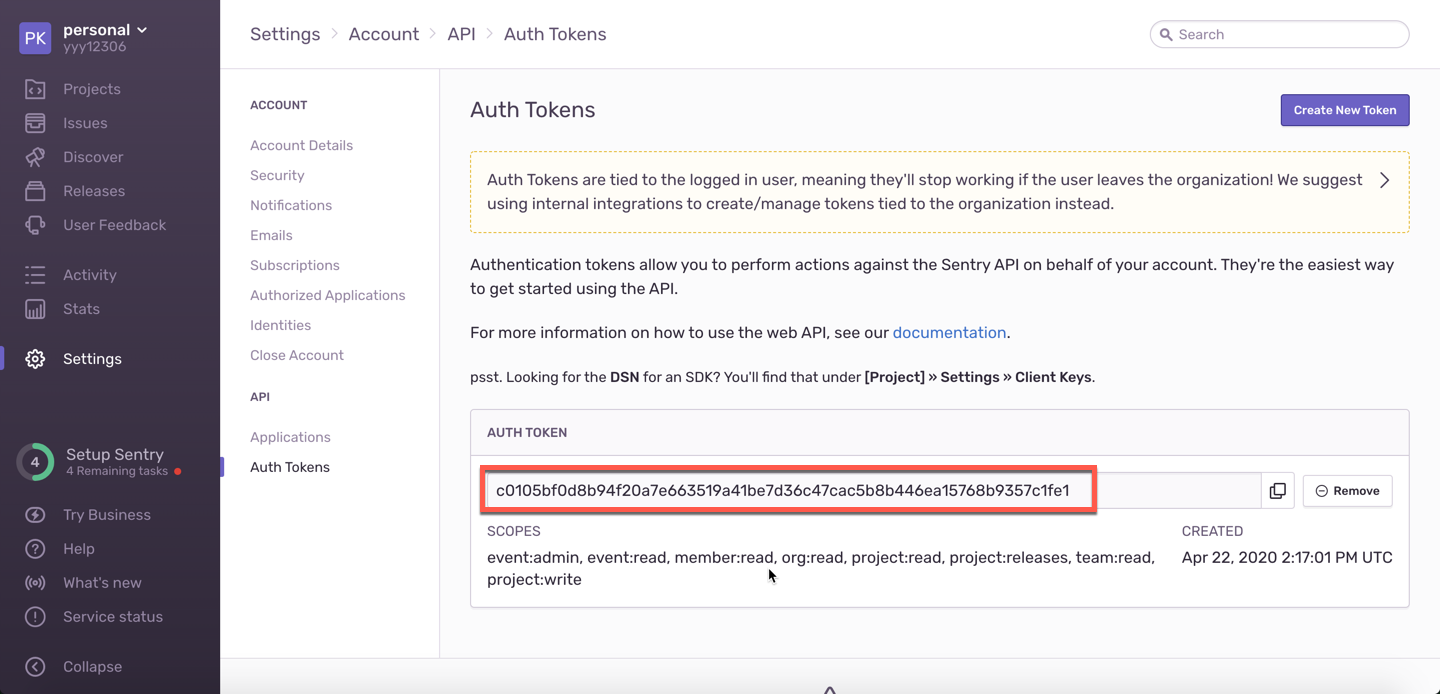Click the Setup Sentry progress circle
Image resolution: width=1440 pixels, height=694 pixels.
(x=35, y=462)
